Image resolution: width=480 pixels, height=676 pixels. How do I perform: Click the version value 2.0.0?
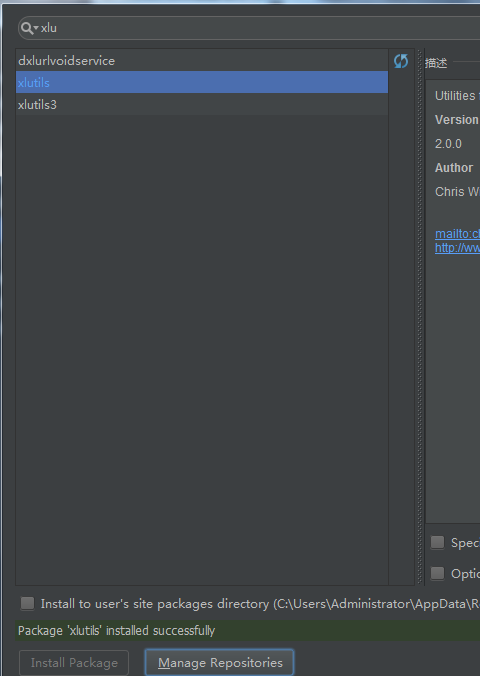[x=448, y=144]
